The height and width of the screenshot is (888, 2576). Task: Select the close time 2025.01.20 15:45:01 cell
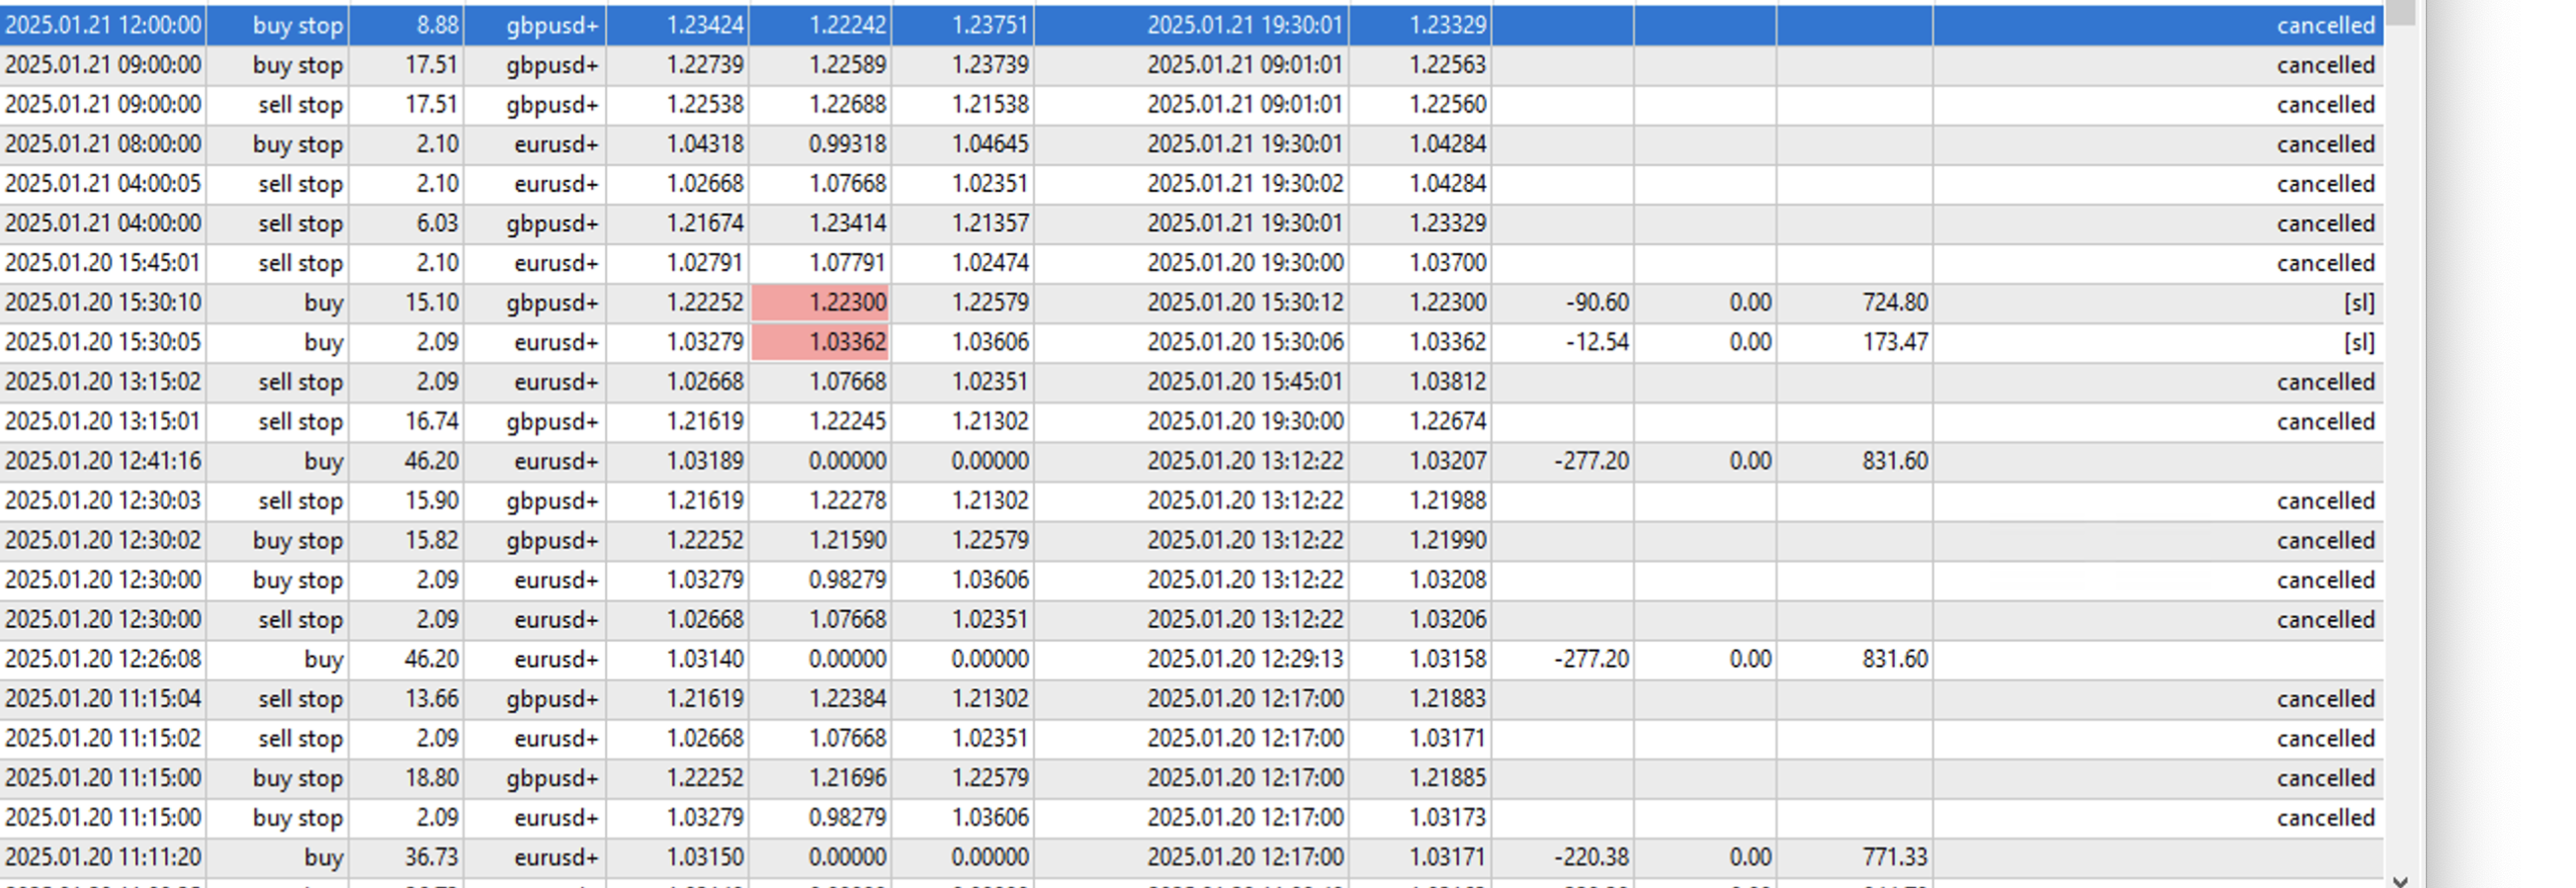click(x=1245, y=382)
